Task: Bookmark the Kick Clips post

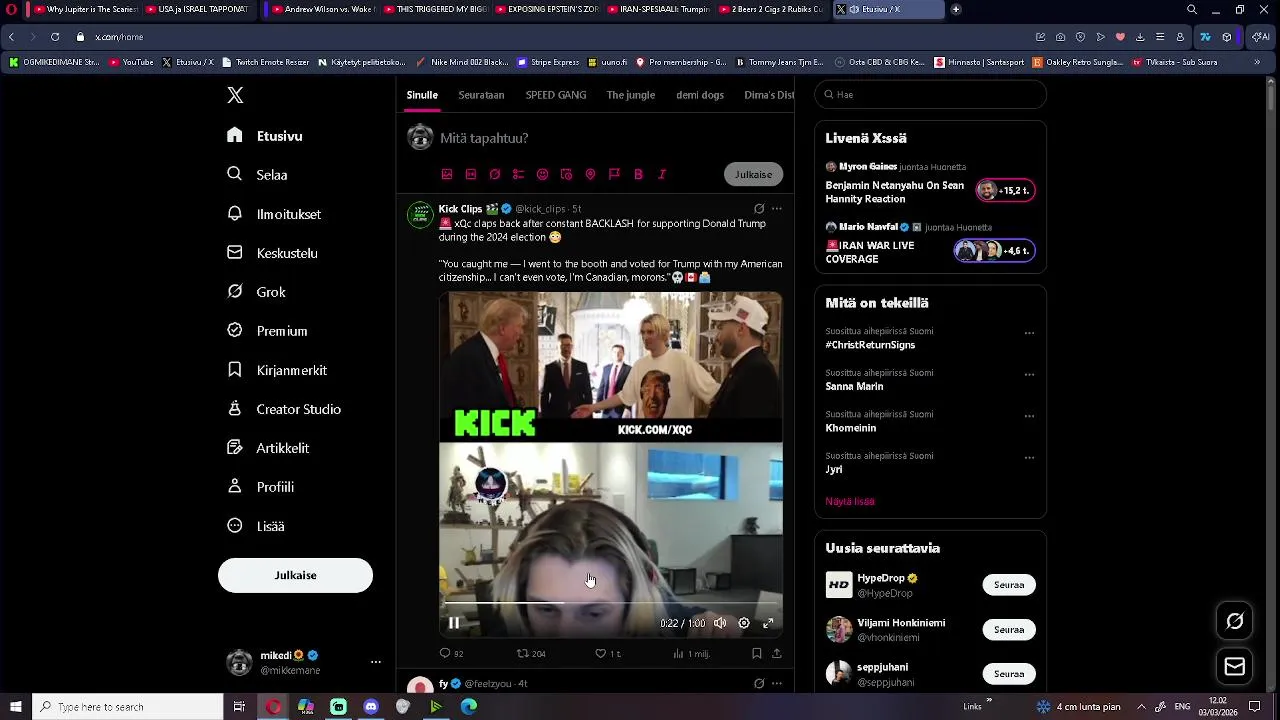Action: click(756, 654)
